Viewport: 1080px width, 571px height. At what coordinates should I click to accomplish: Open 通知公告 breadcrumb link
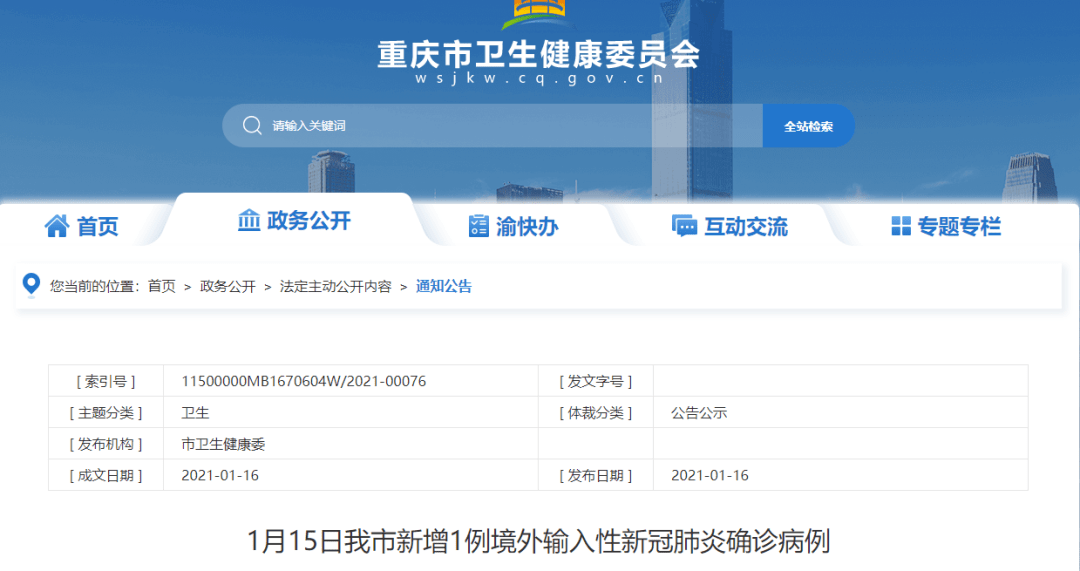tap(444, 286)
